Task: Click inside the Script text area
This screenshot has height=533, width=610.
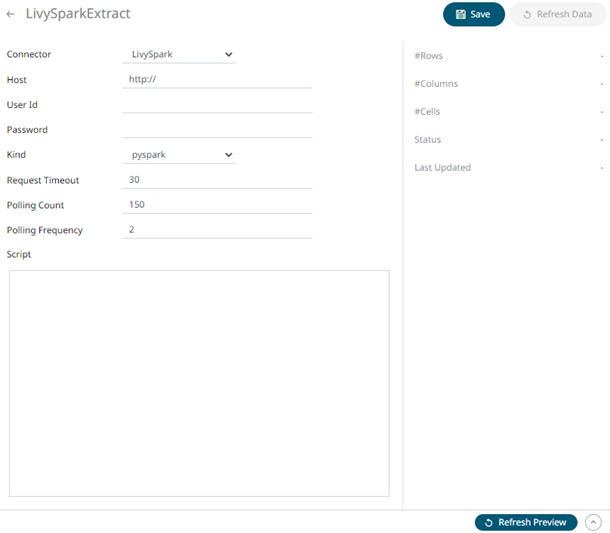Action: pyautogui.click(x=199, y=382)
